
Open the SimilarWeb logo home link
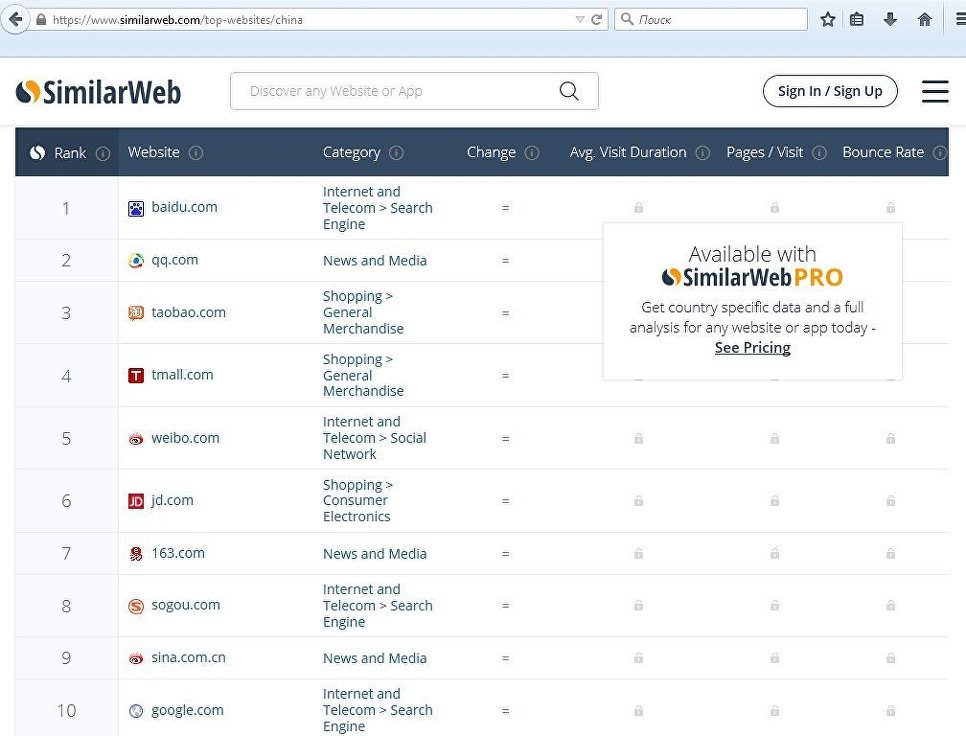(x=99, y=92)
